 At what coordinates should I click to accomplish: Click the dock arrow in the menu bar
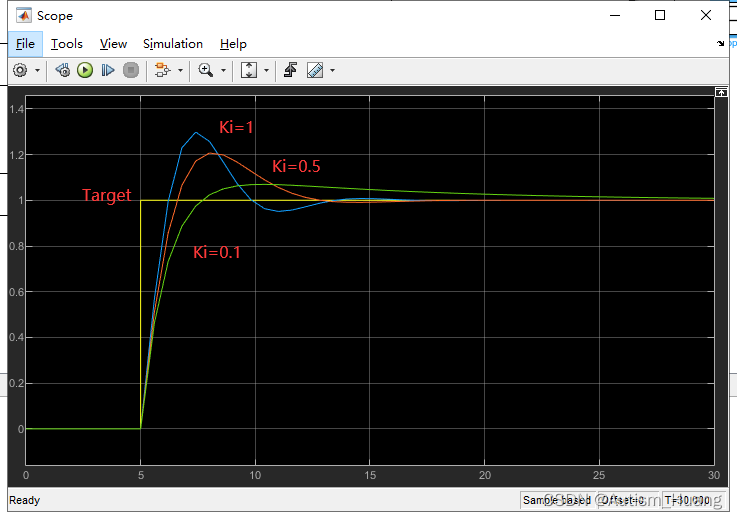(721, 44)
